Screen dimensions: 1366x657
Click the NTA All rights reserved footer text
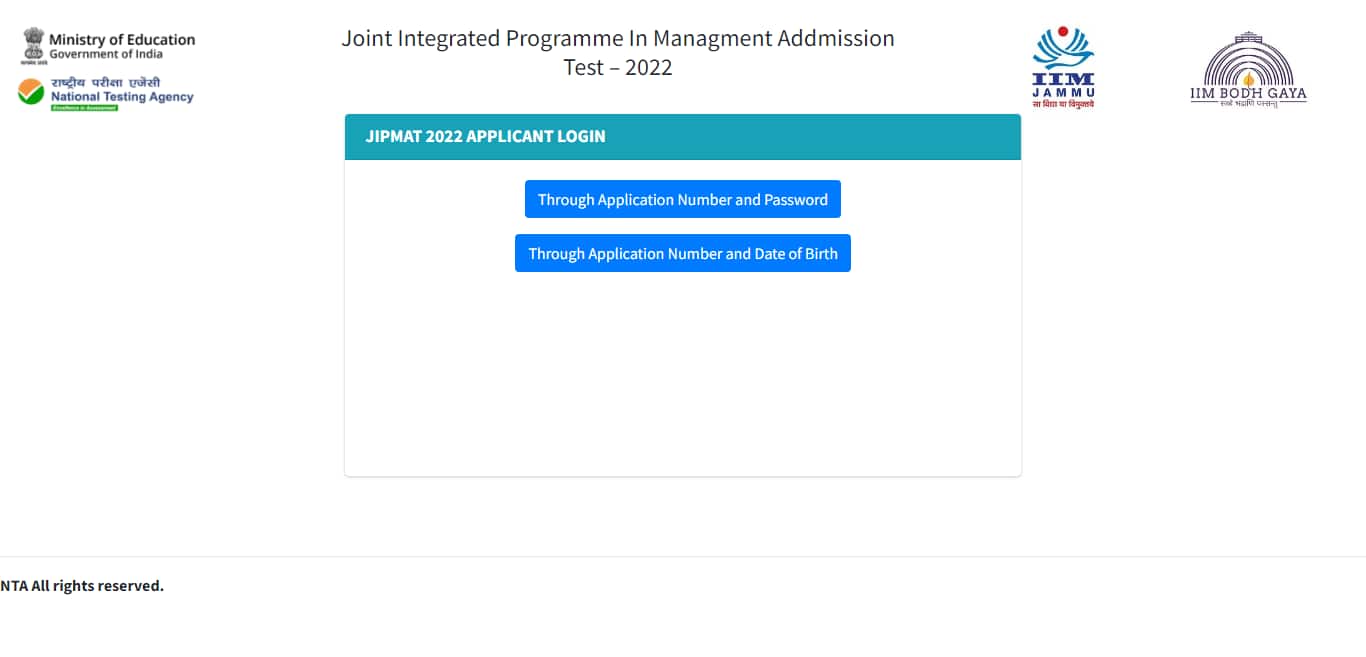click(82, 586)
